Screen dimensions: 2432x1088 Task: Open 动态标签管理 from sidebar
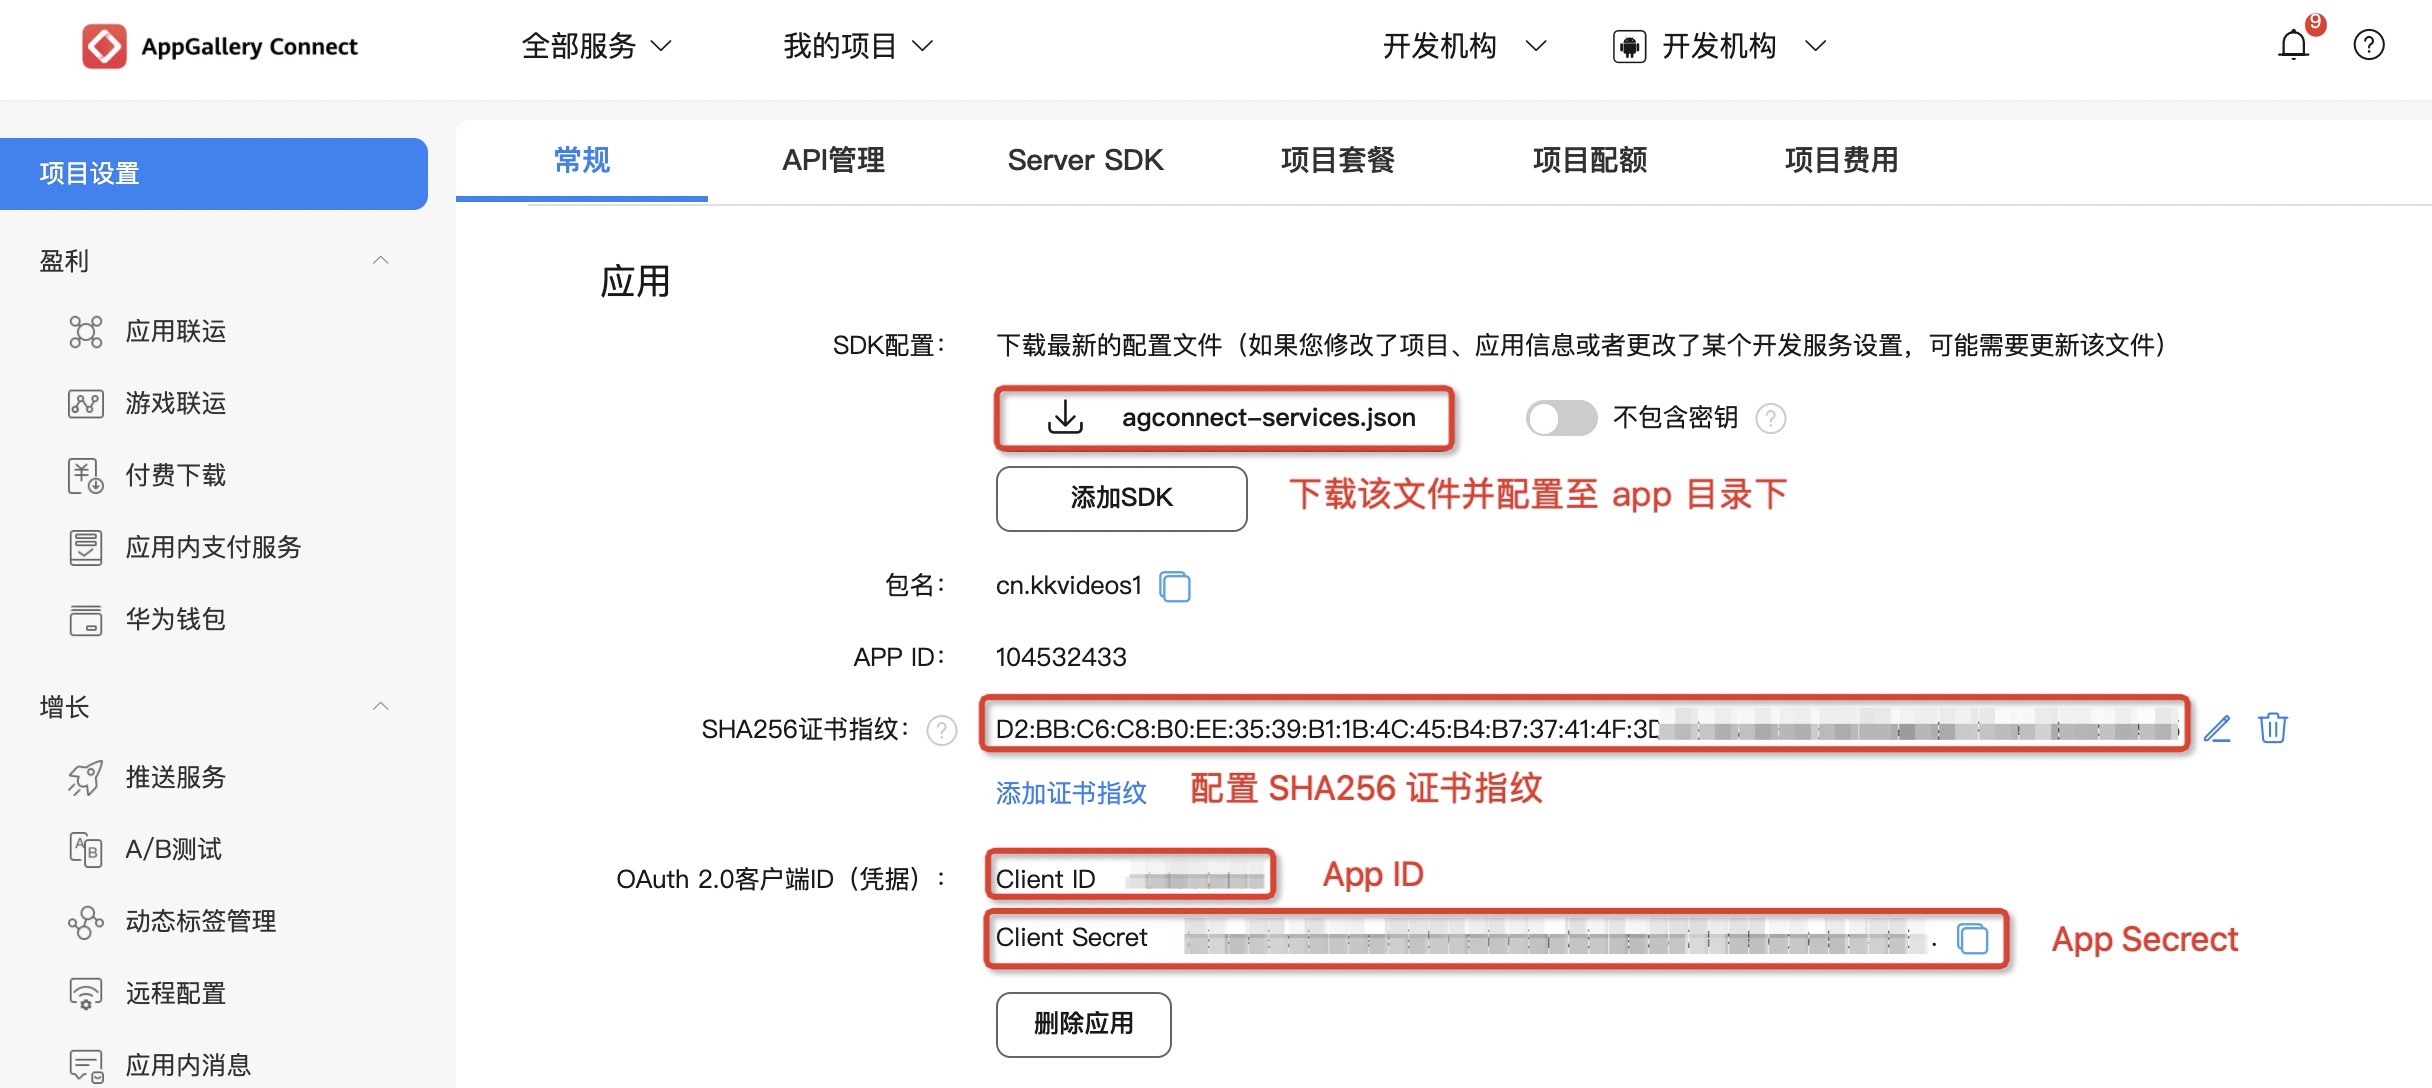pos(201,922)
